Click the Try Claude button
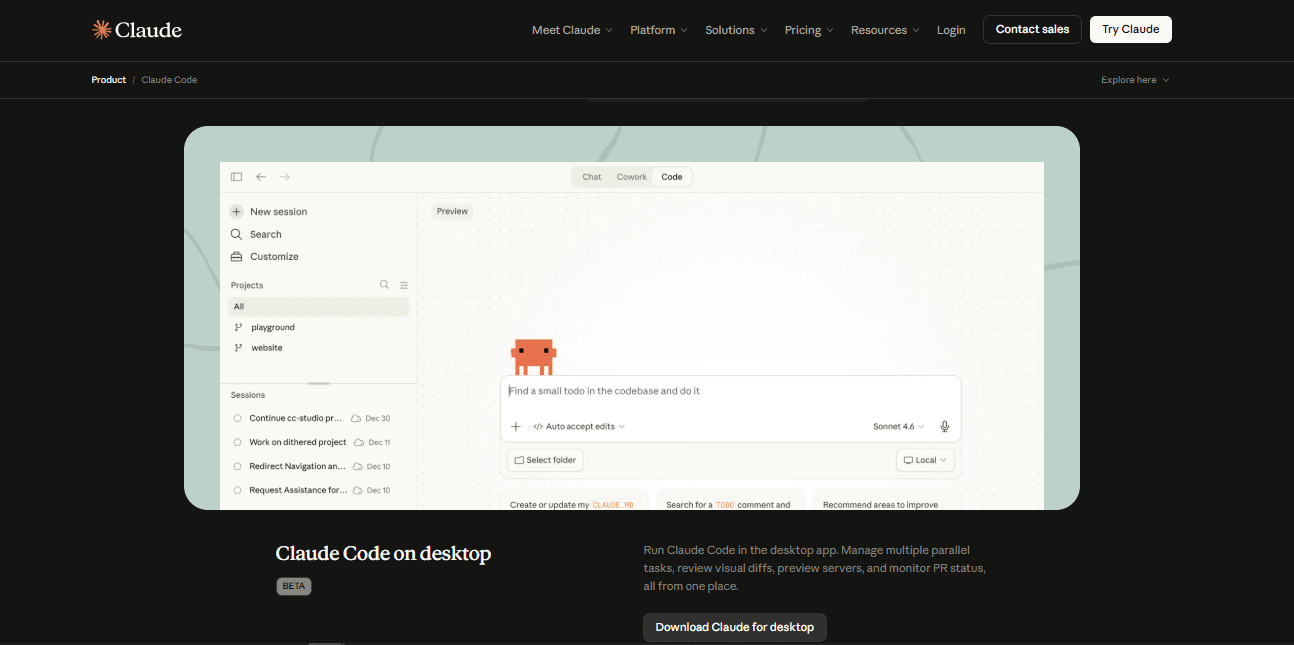 1131,29
